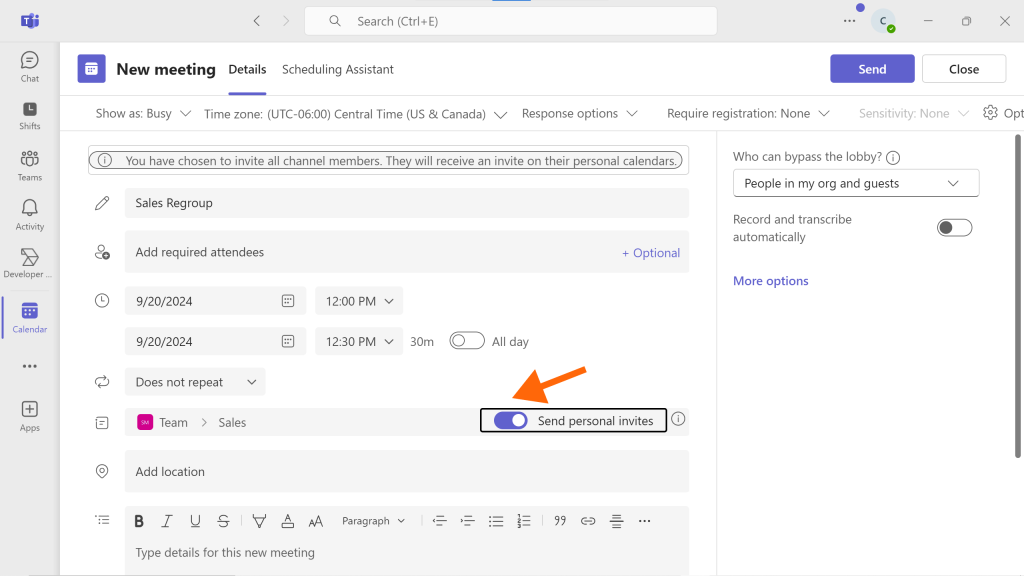The image size is (1024, 576).
Task: Click the Add location field
Action: click(407, 472)
